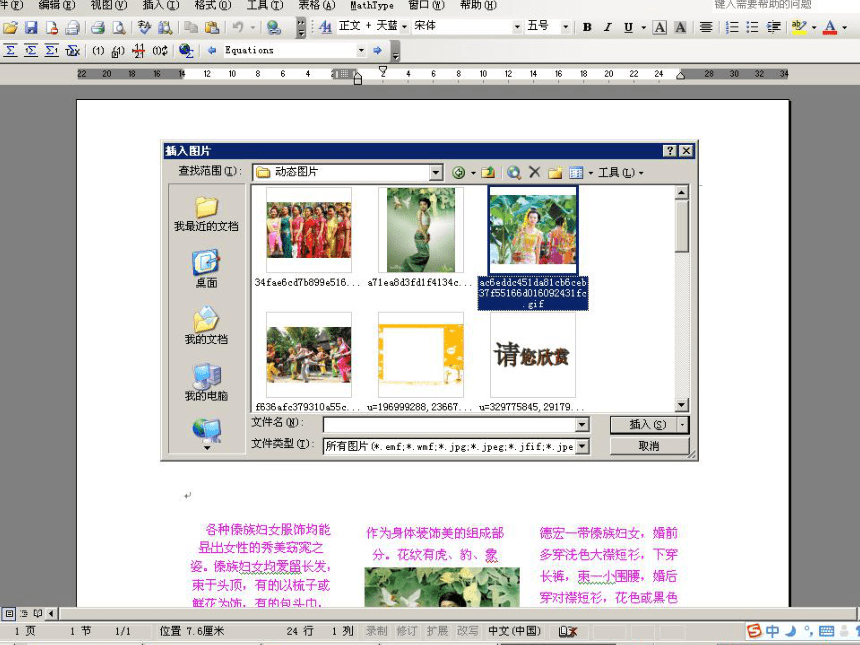Click the 取消 button
Image resolution: width=860 pixels, height=645 pixels.
[649, 446]
